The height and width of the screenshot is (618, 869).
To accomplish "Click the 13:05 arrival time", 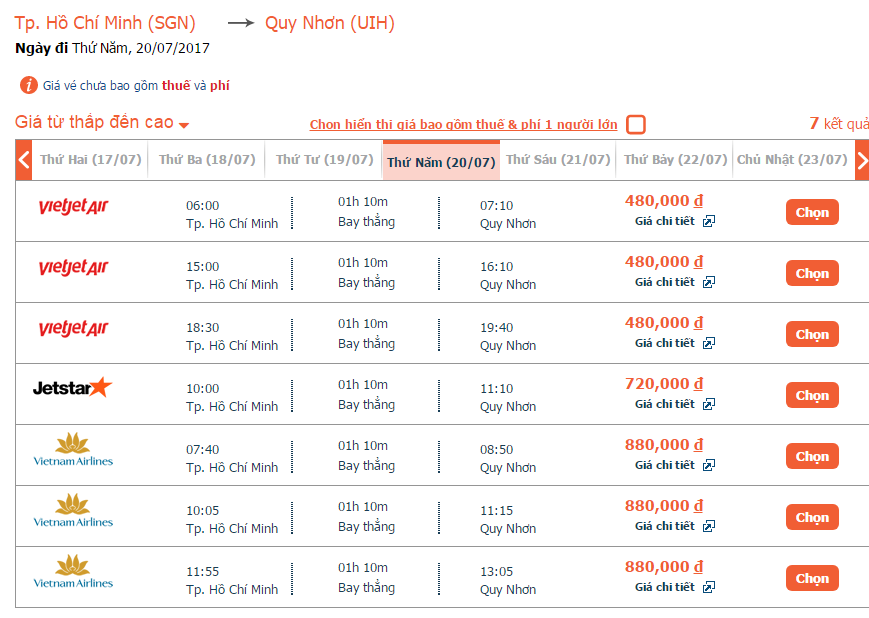I will (x=497, y=571).
